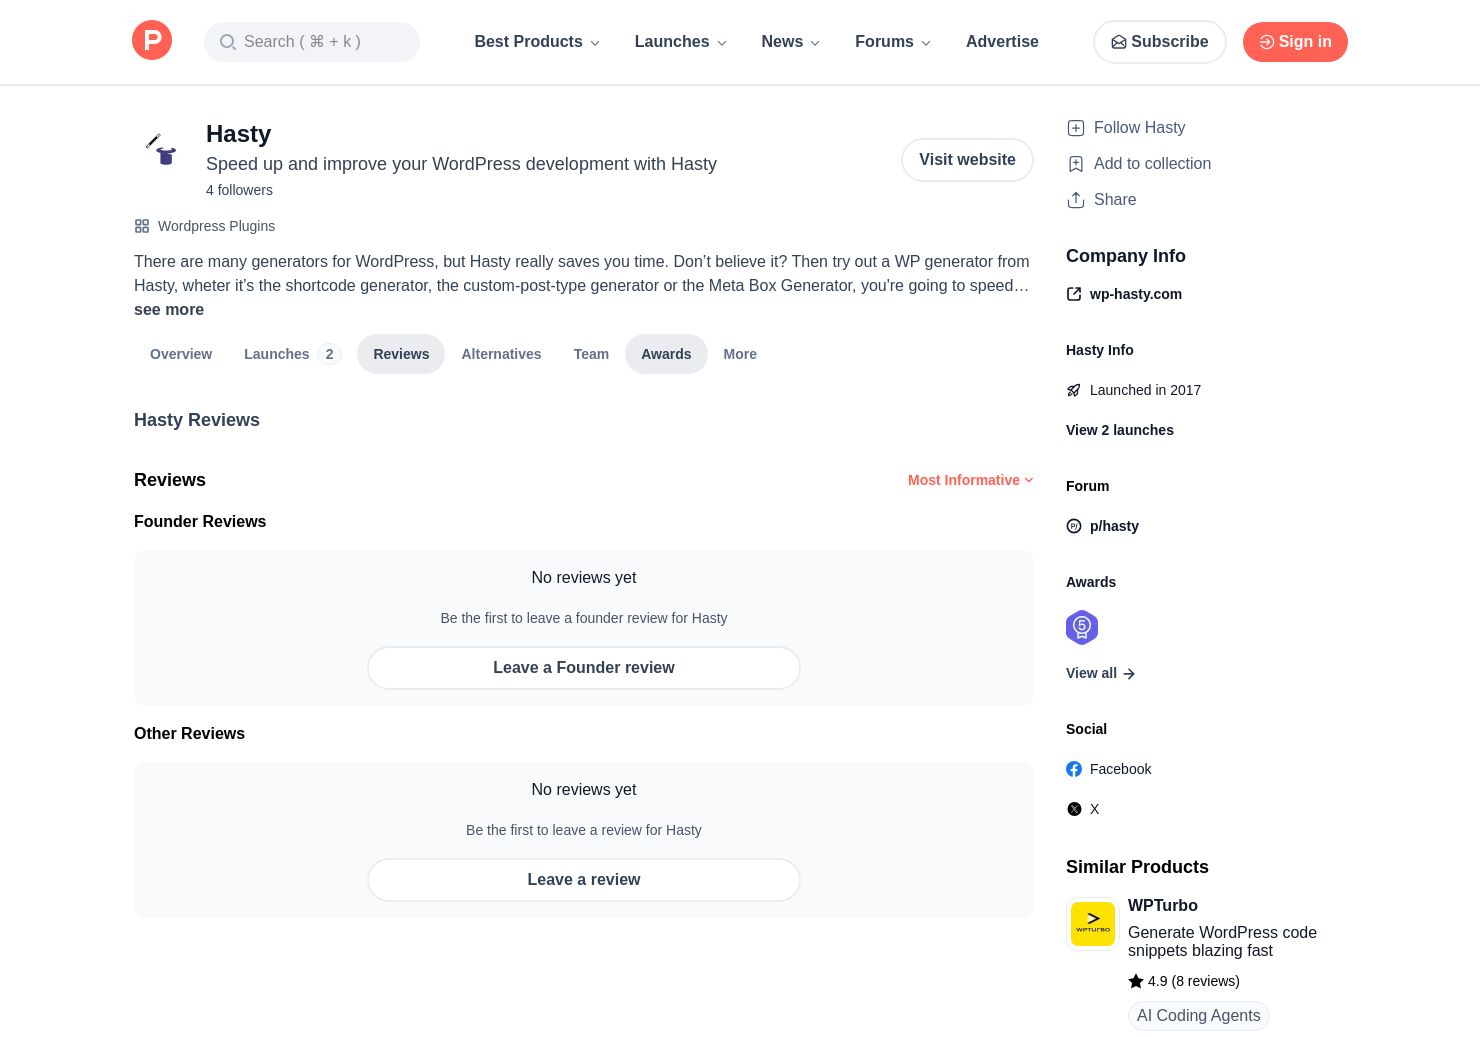Click the Add to collection bookmark icon
This screenshot has height=1037, width=1480.
tap(1076, 164)
